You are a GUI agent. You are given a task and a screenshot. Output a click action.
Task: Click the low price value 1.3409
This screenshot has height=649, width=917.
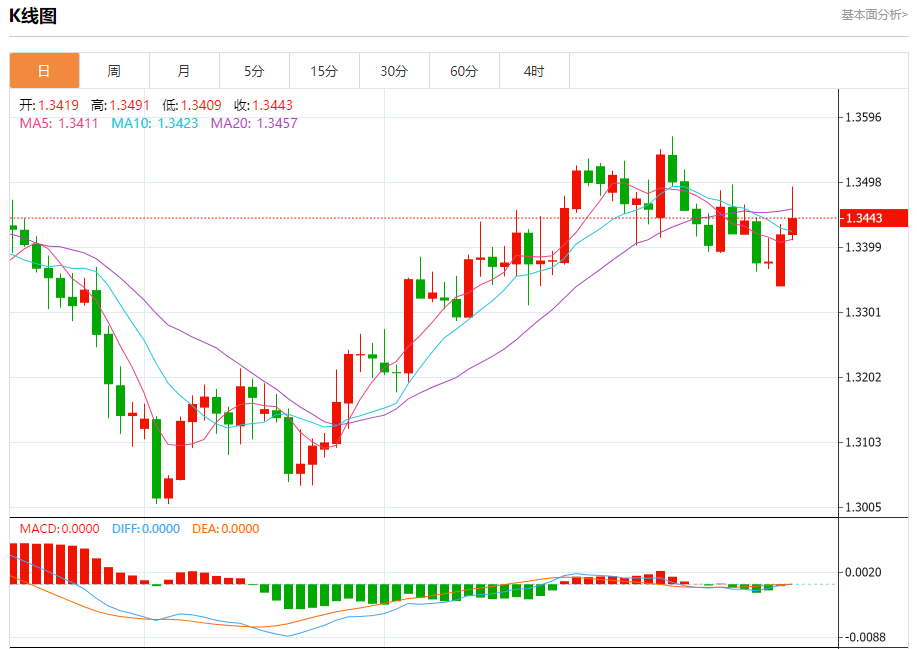[x=201, y=105]
